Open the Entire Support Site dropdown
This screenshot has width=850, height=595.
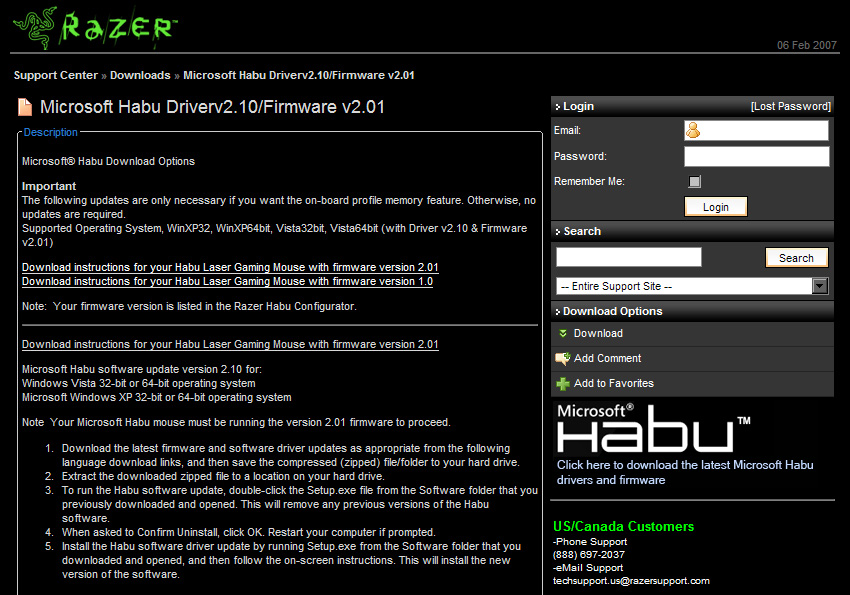pos(692,286)
